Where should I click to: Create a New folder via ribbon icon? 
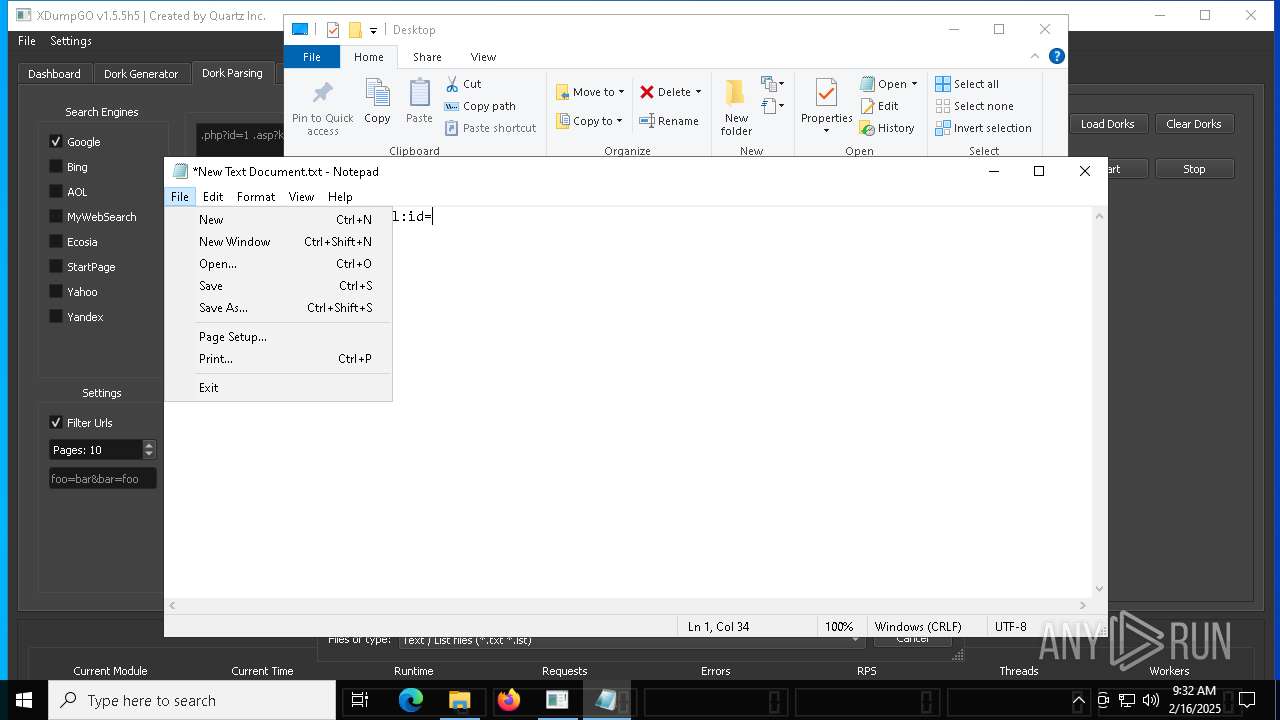point(736,93)
